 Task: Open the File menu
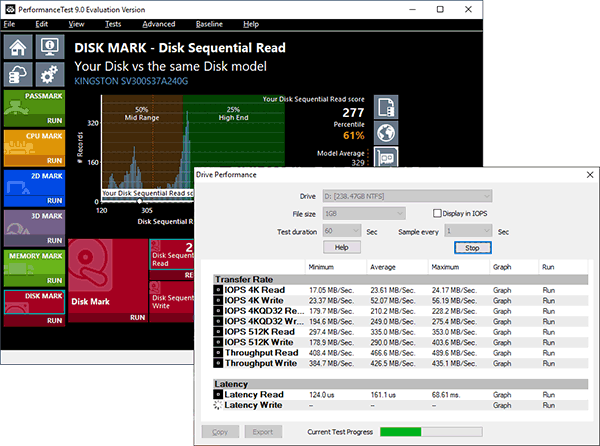tap(10, 24)
